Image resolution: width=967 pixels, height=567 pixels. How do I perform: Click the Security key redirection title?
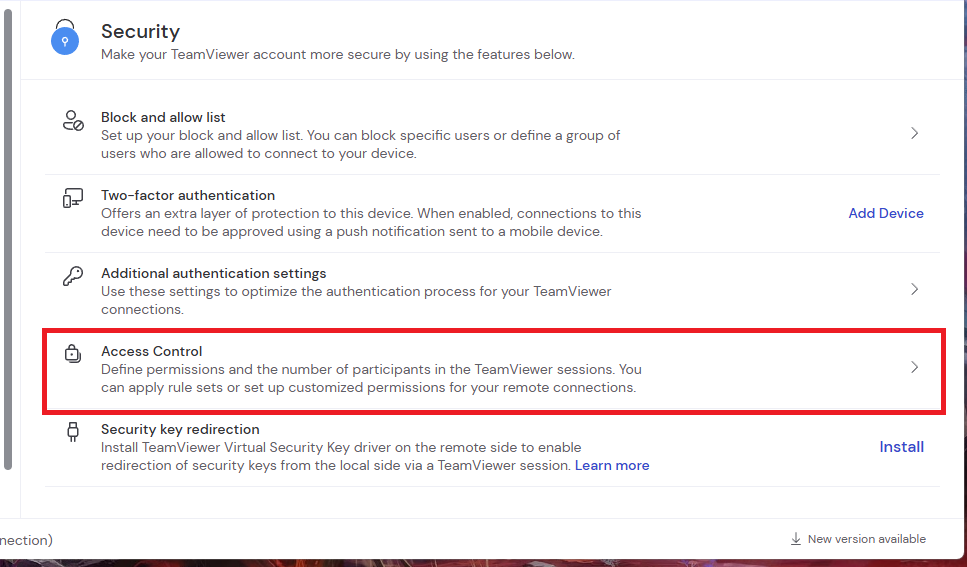pos(180,429)
